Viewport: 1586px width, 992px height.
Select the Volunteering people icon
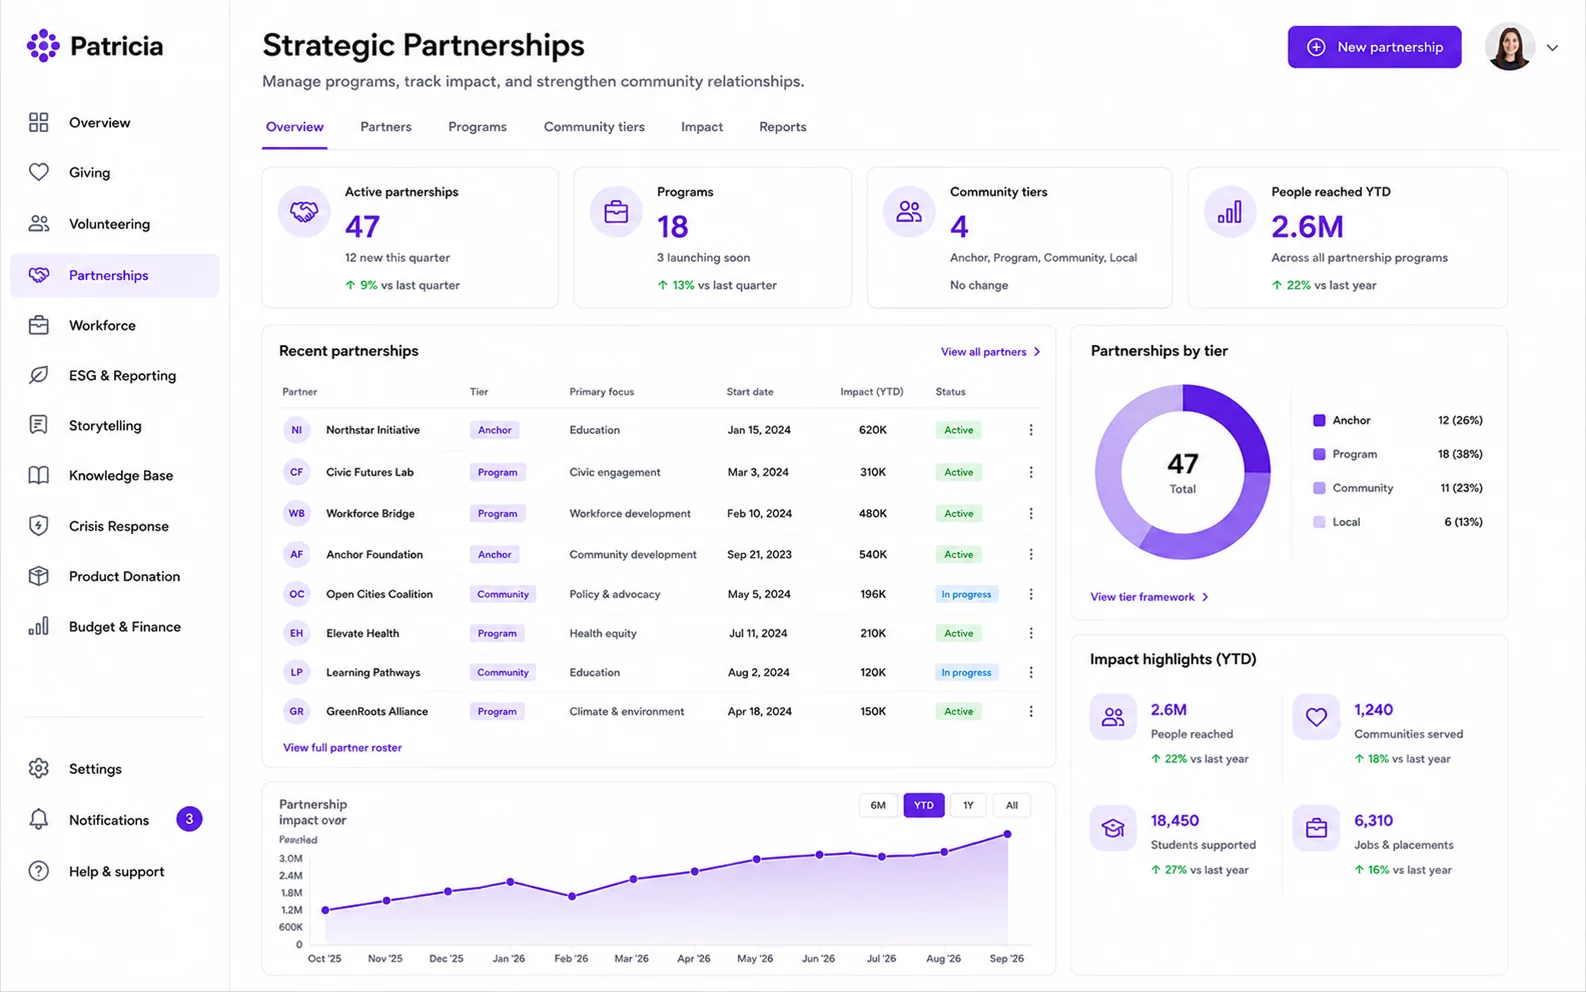click(39, 224)
